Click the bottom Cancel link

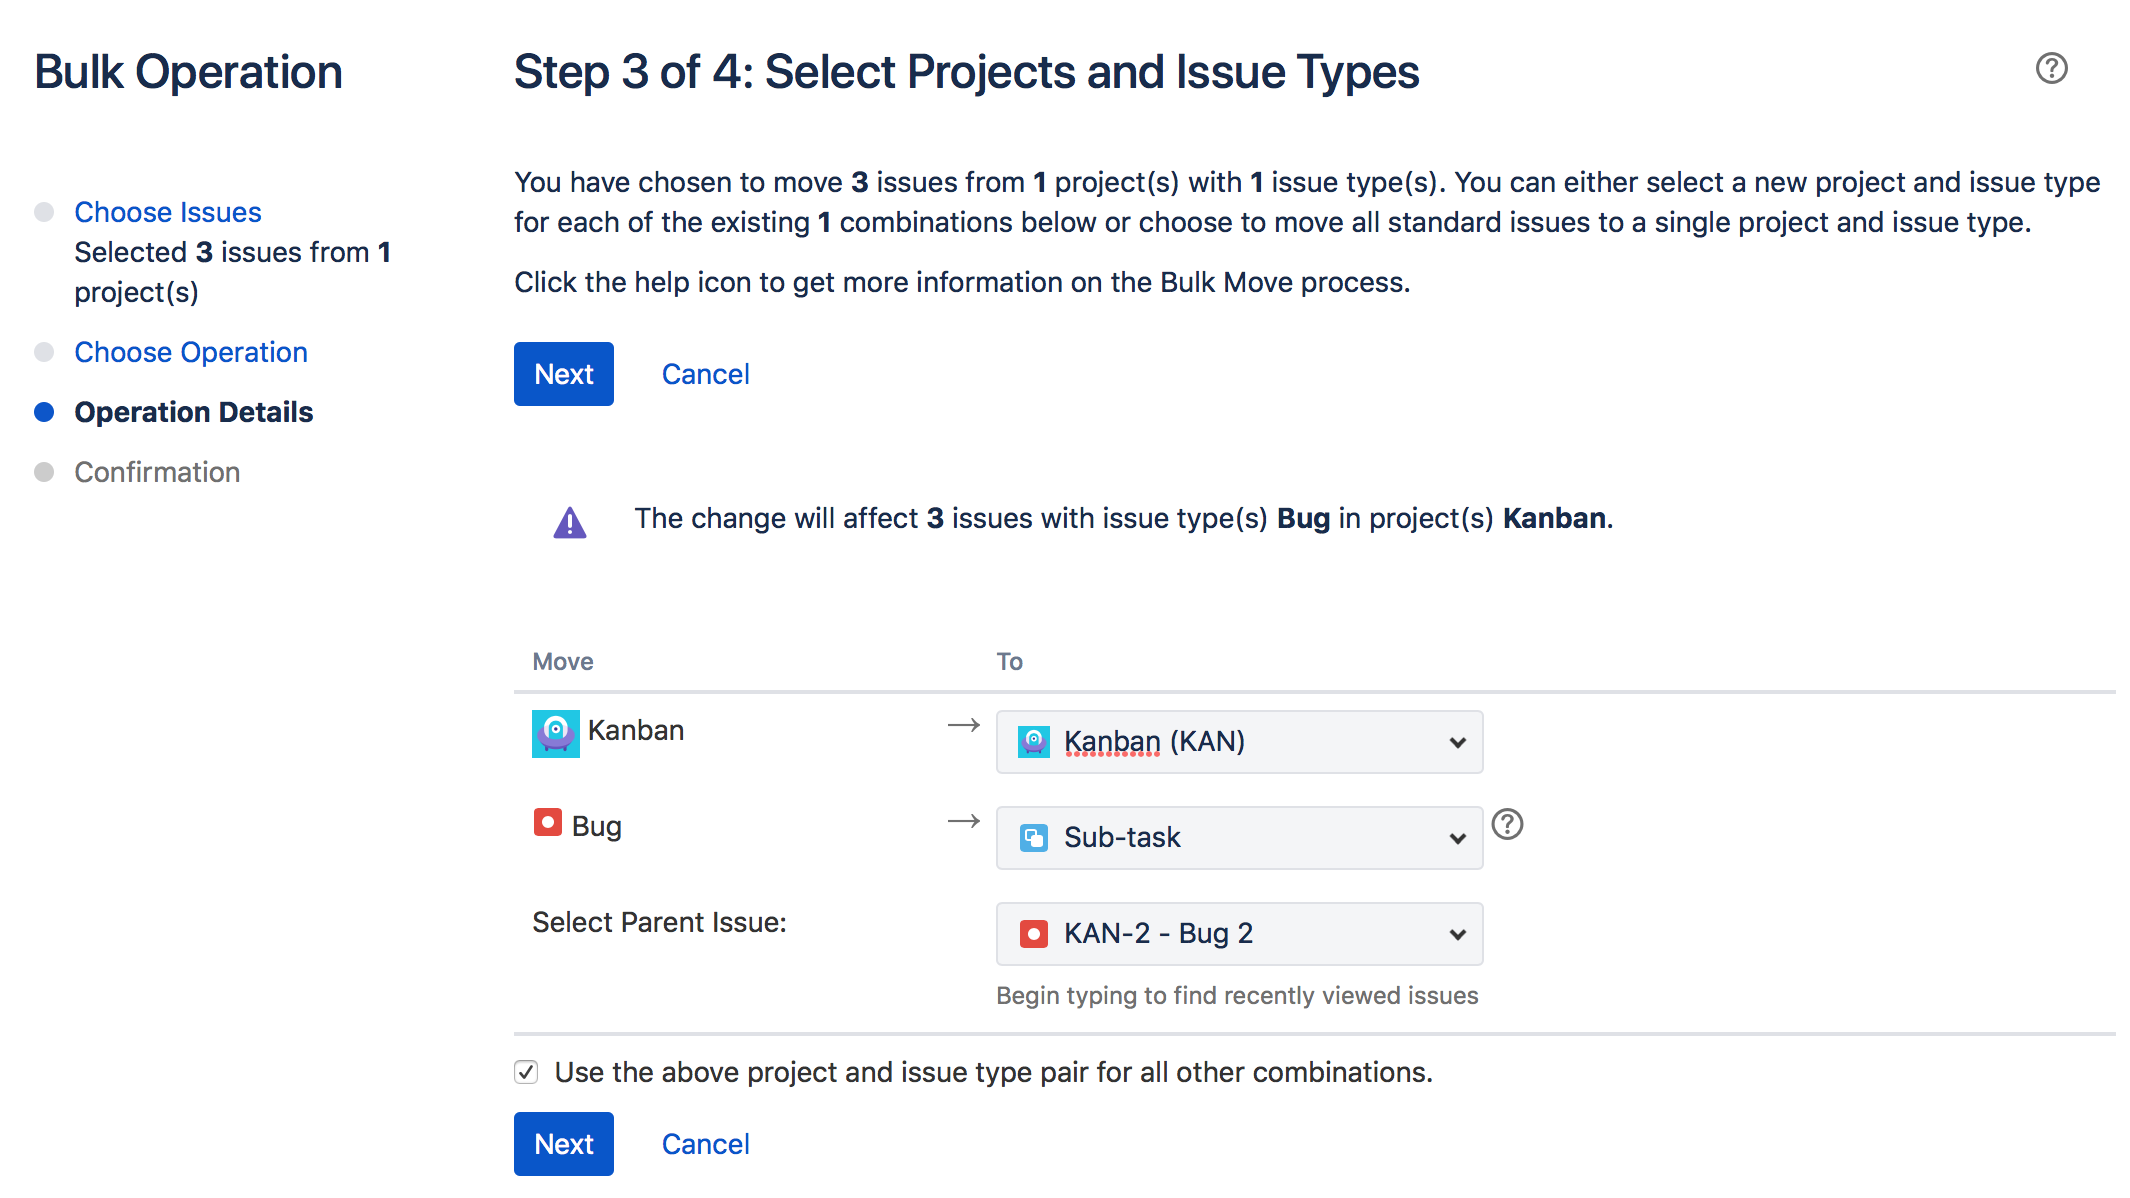705,1144
